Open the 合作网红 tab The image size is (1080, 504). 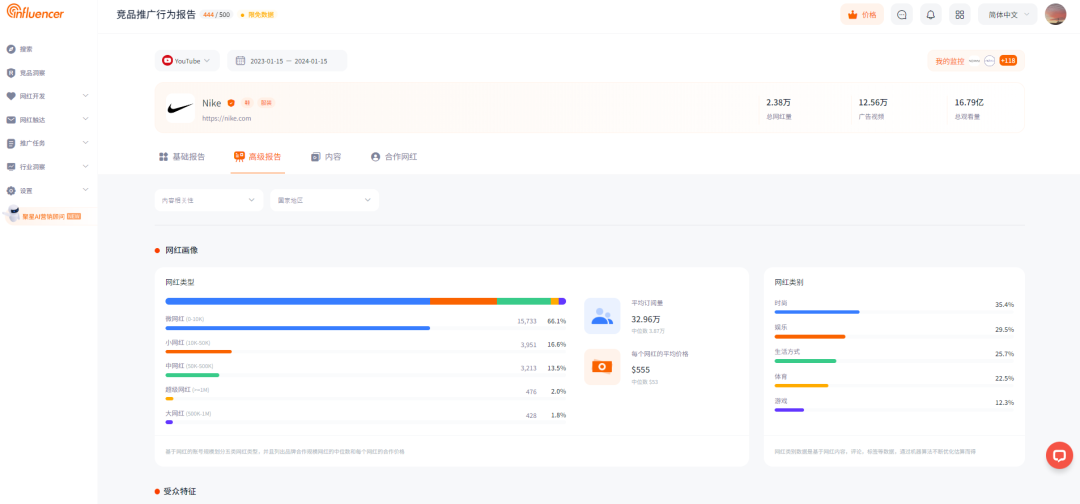(394, 157)
